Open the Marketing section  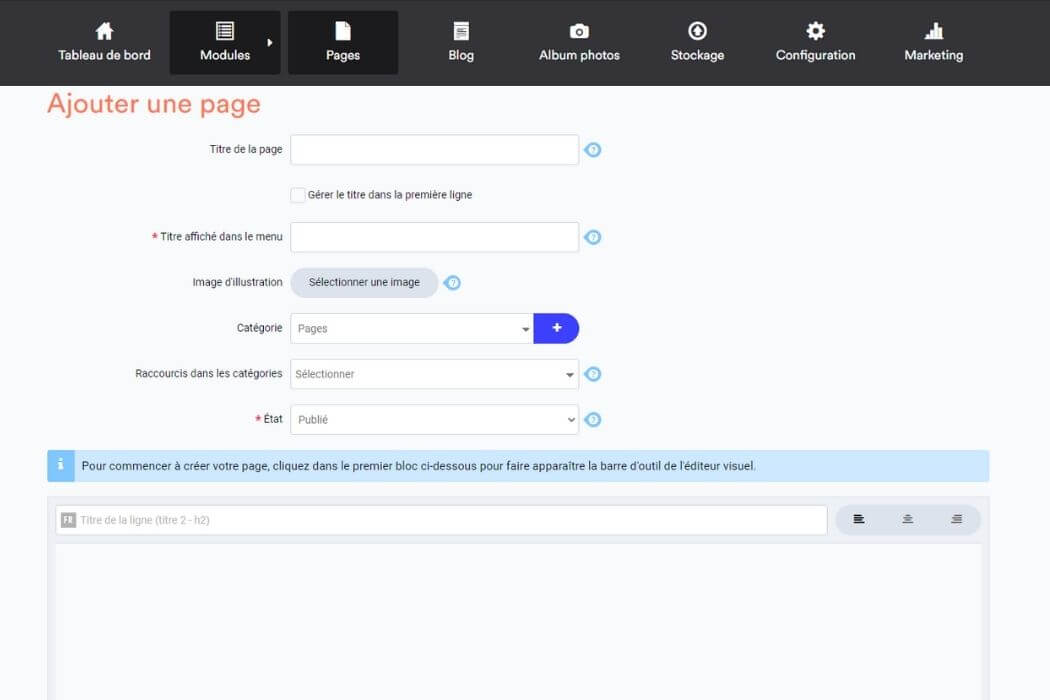(x=933, y=42)
